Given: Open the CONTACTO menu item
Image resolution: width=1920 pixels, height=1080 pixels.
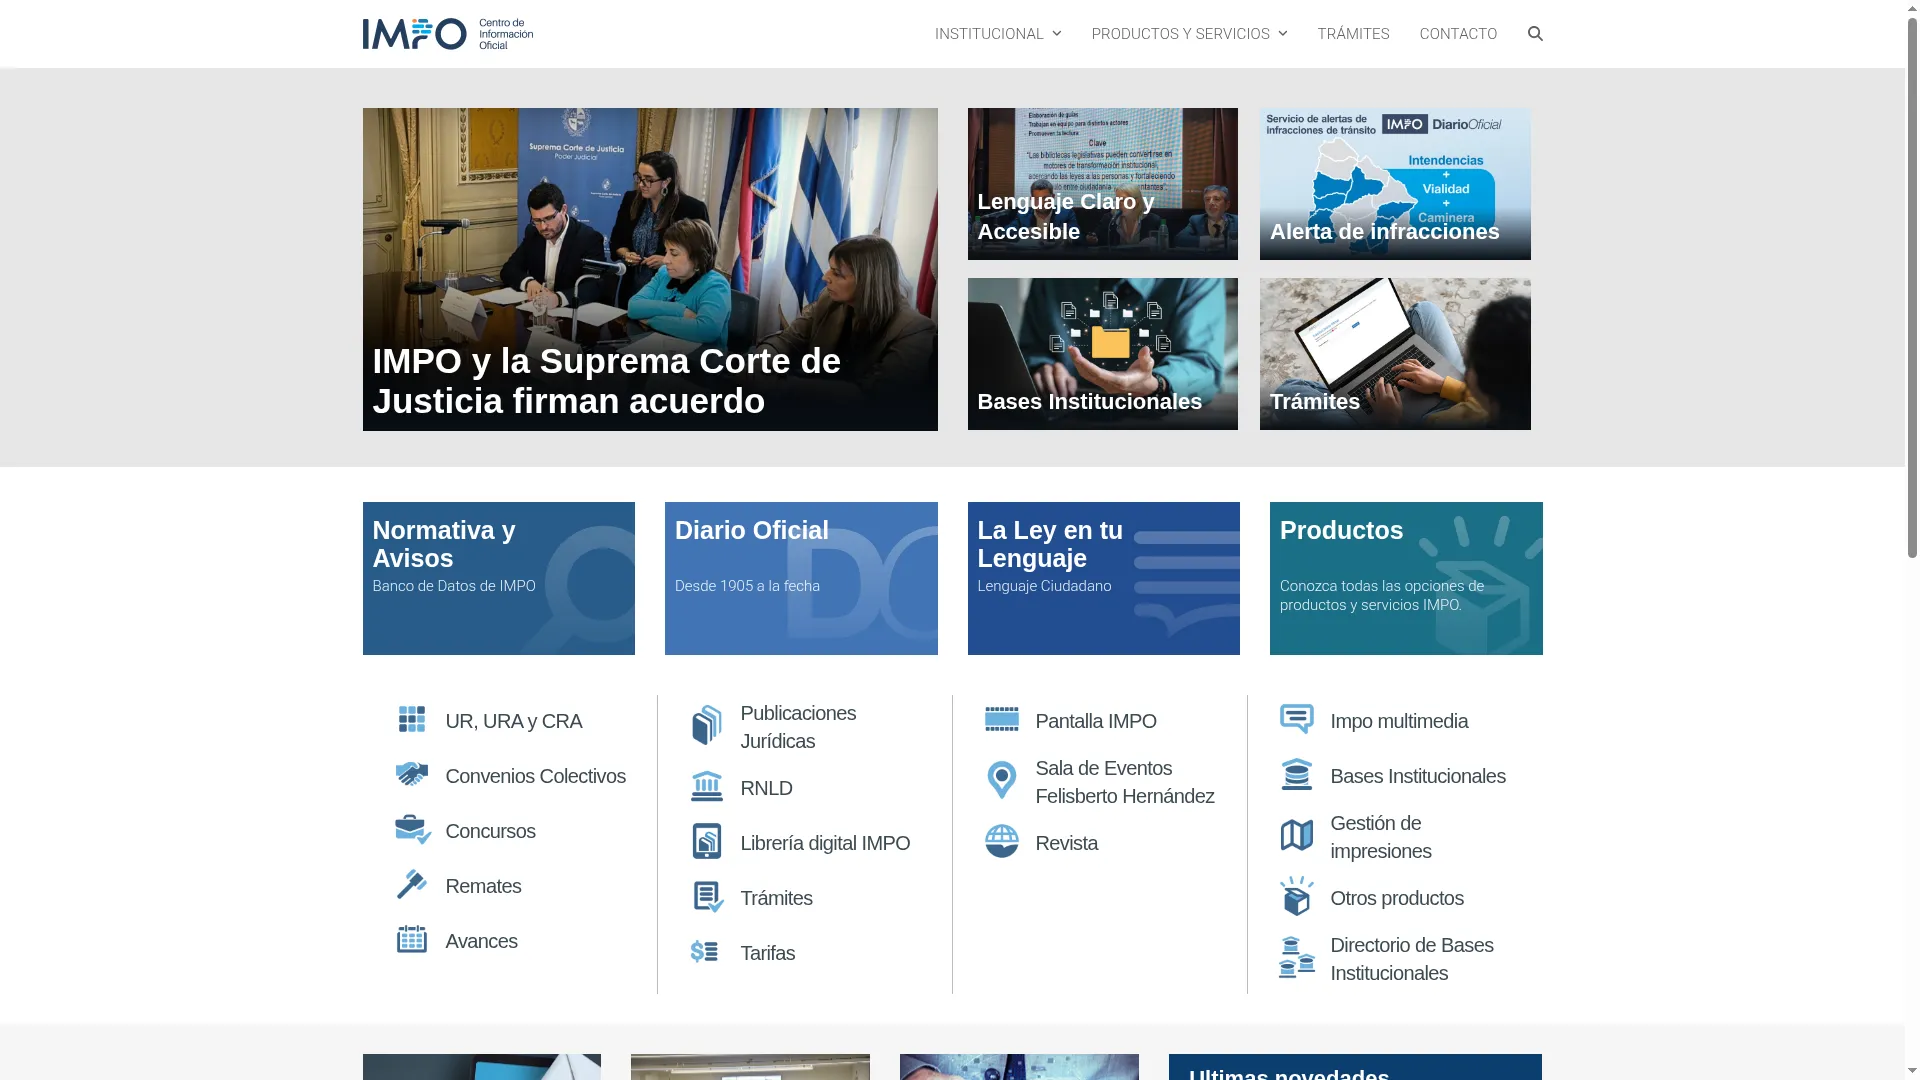Looking at the screenshot, I should pyautogui.click(x=1458, y=34).
